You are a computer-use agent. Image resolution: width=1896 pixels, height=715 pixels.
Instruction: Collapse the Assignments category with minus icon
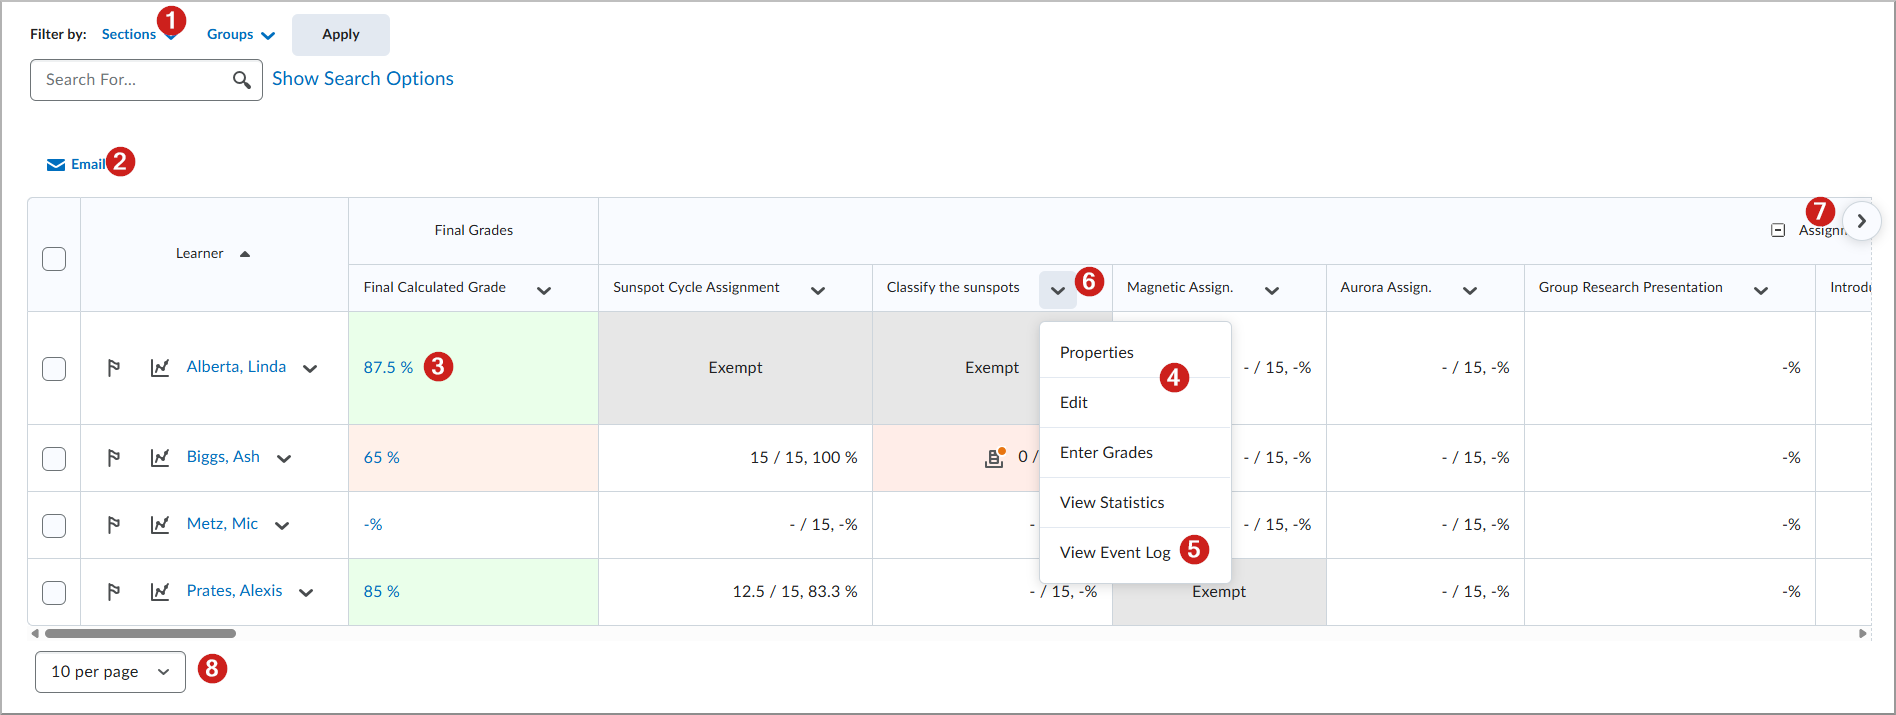(1778, 231)
